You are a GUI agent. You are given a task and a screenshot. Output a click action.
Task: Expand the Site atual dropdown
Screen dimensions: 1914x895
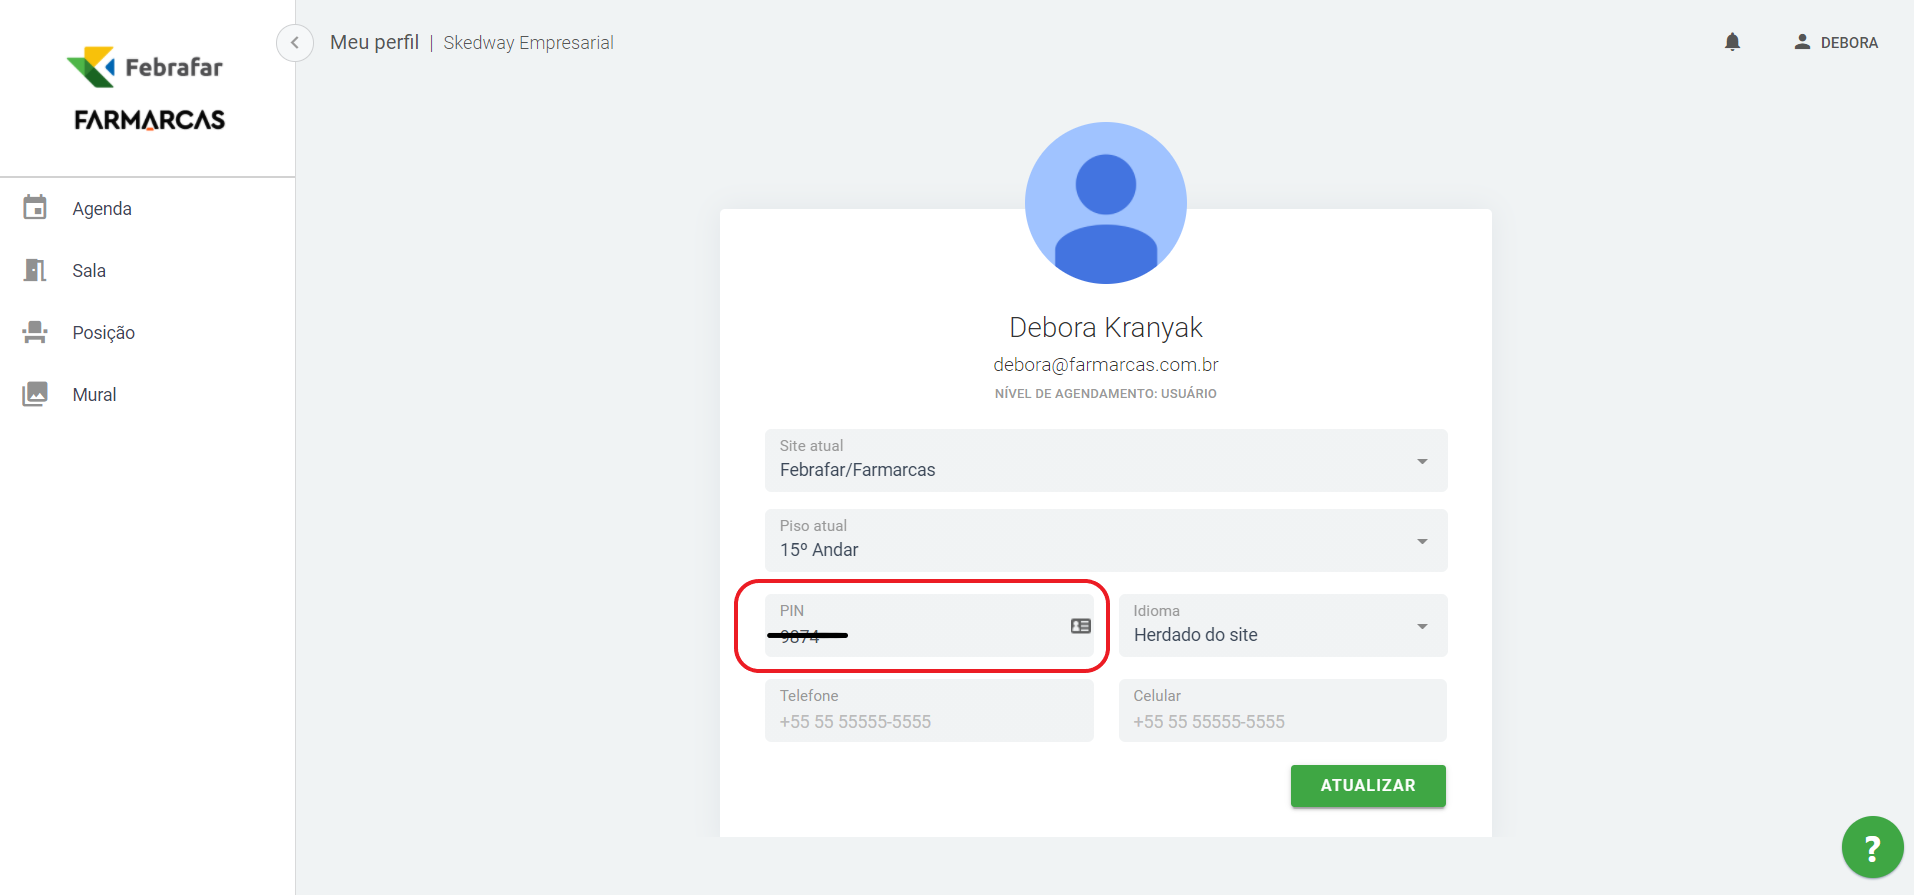coord(1421,461)
